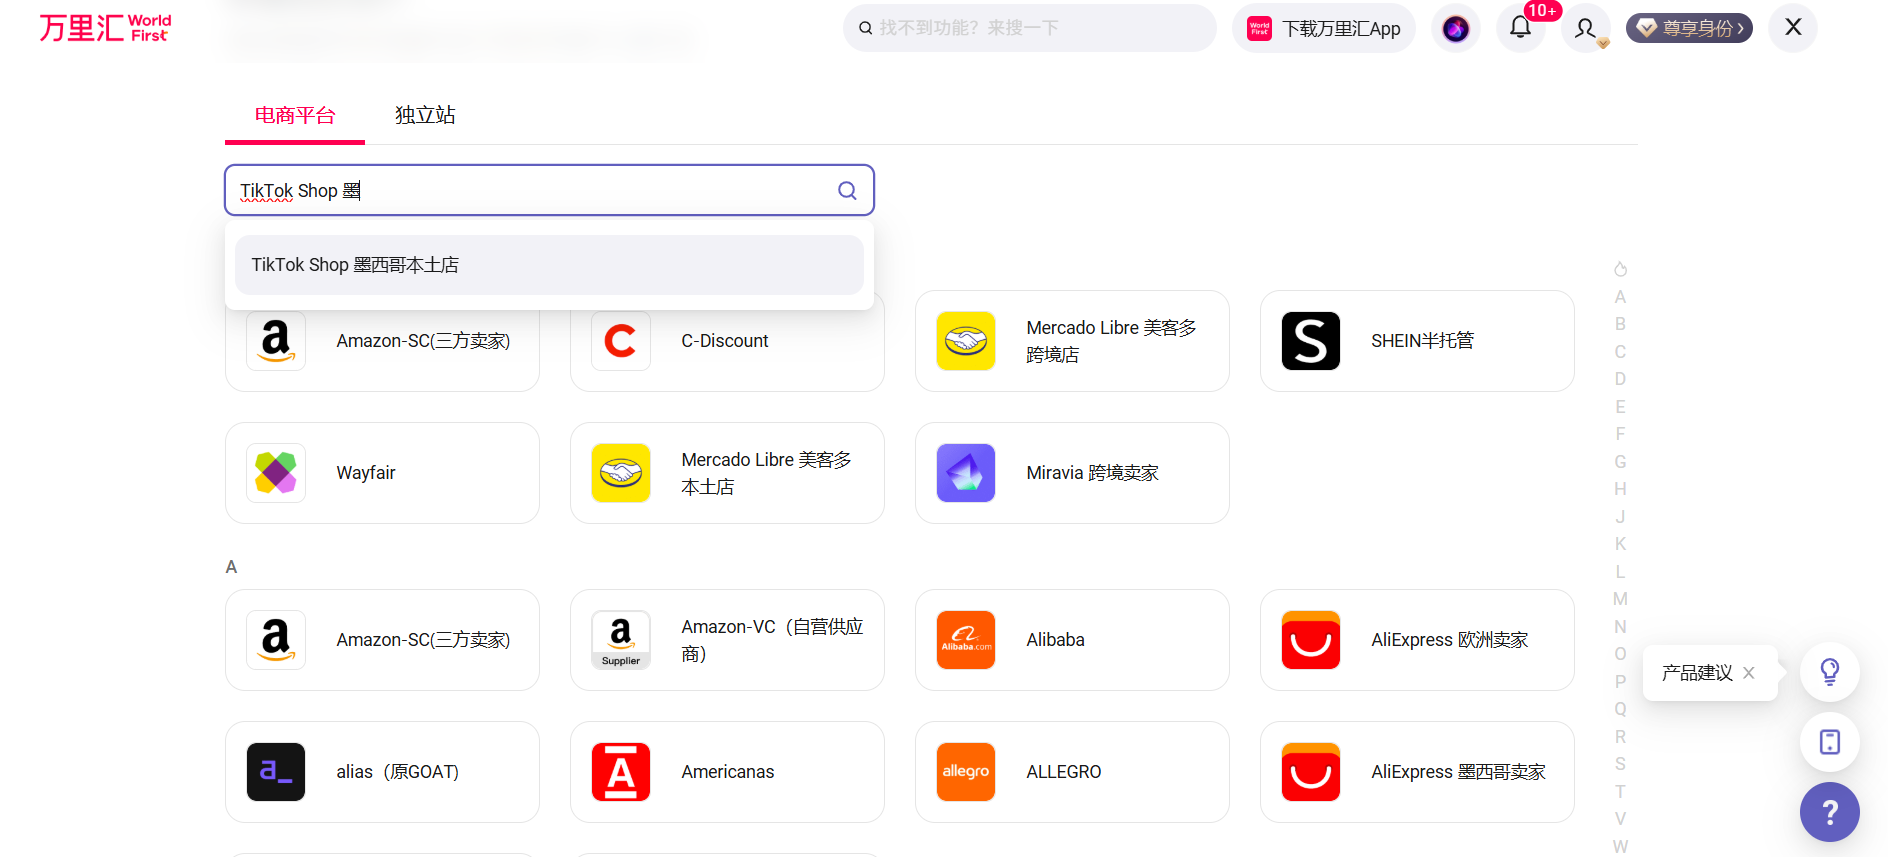Select the AliExpress 欧洲卖家 platform name
Image resolution: width=1888 pixels, height=857 pixels.
pos(1450,640)
